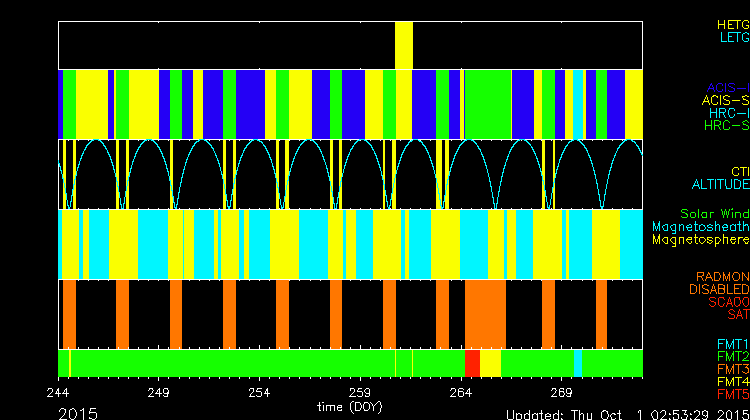Click the CTI legend label

tap(739, 172)
